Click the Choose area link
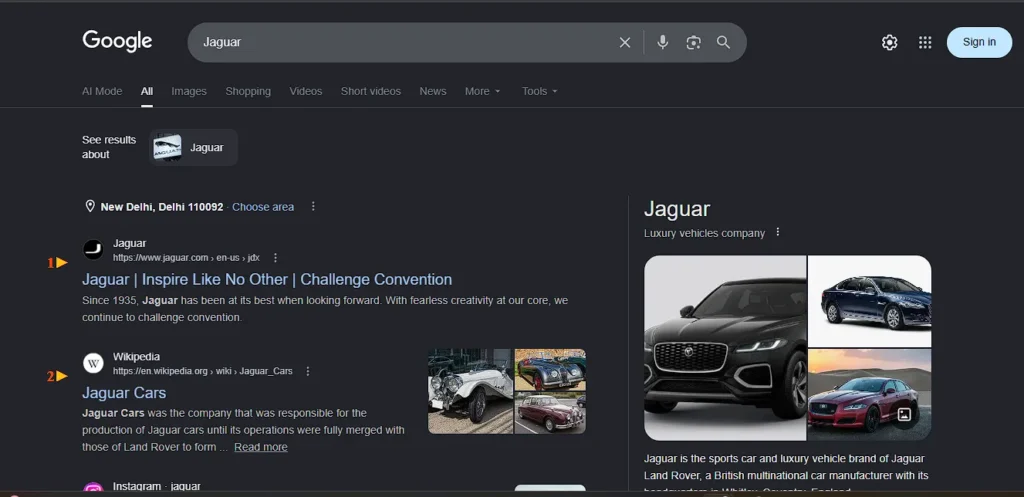The height and width of the screenshot is (497, 1024). coord(263,207)
